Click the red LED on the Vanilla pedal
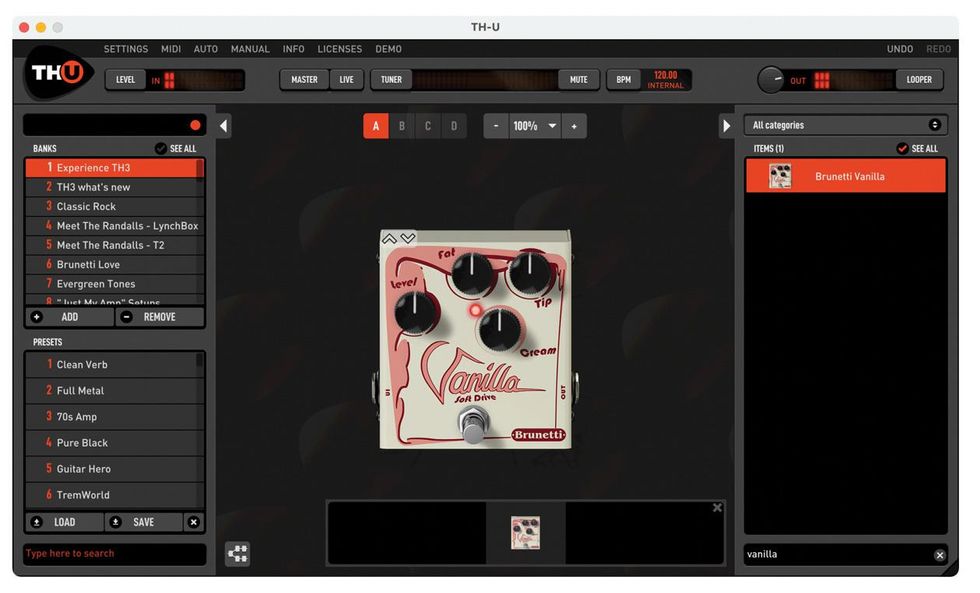This screenshot has height=593, width=980. 475,310
